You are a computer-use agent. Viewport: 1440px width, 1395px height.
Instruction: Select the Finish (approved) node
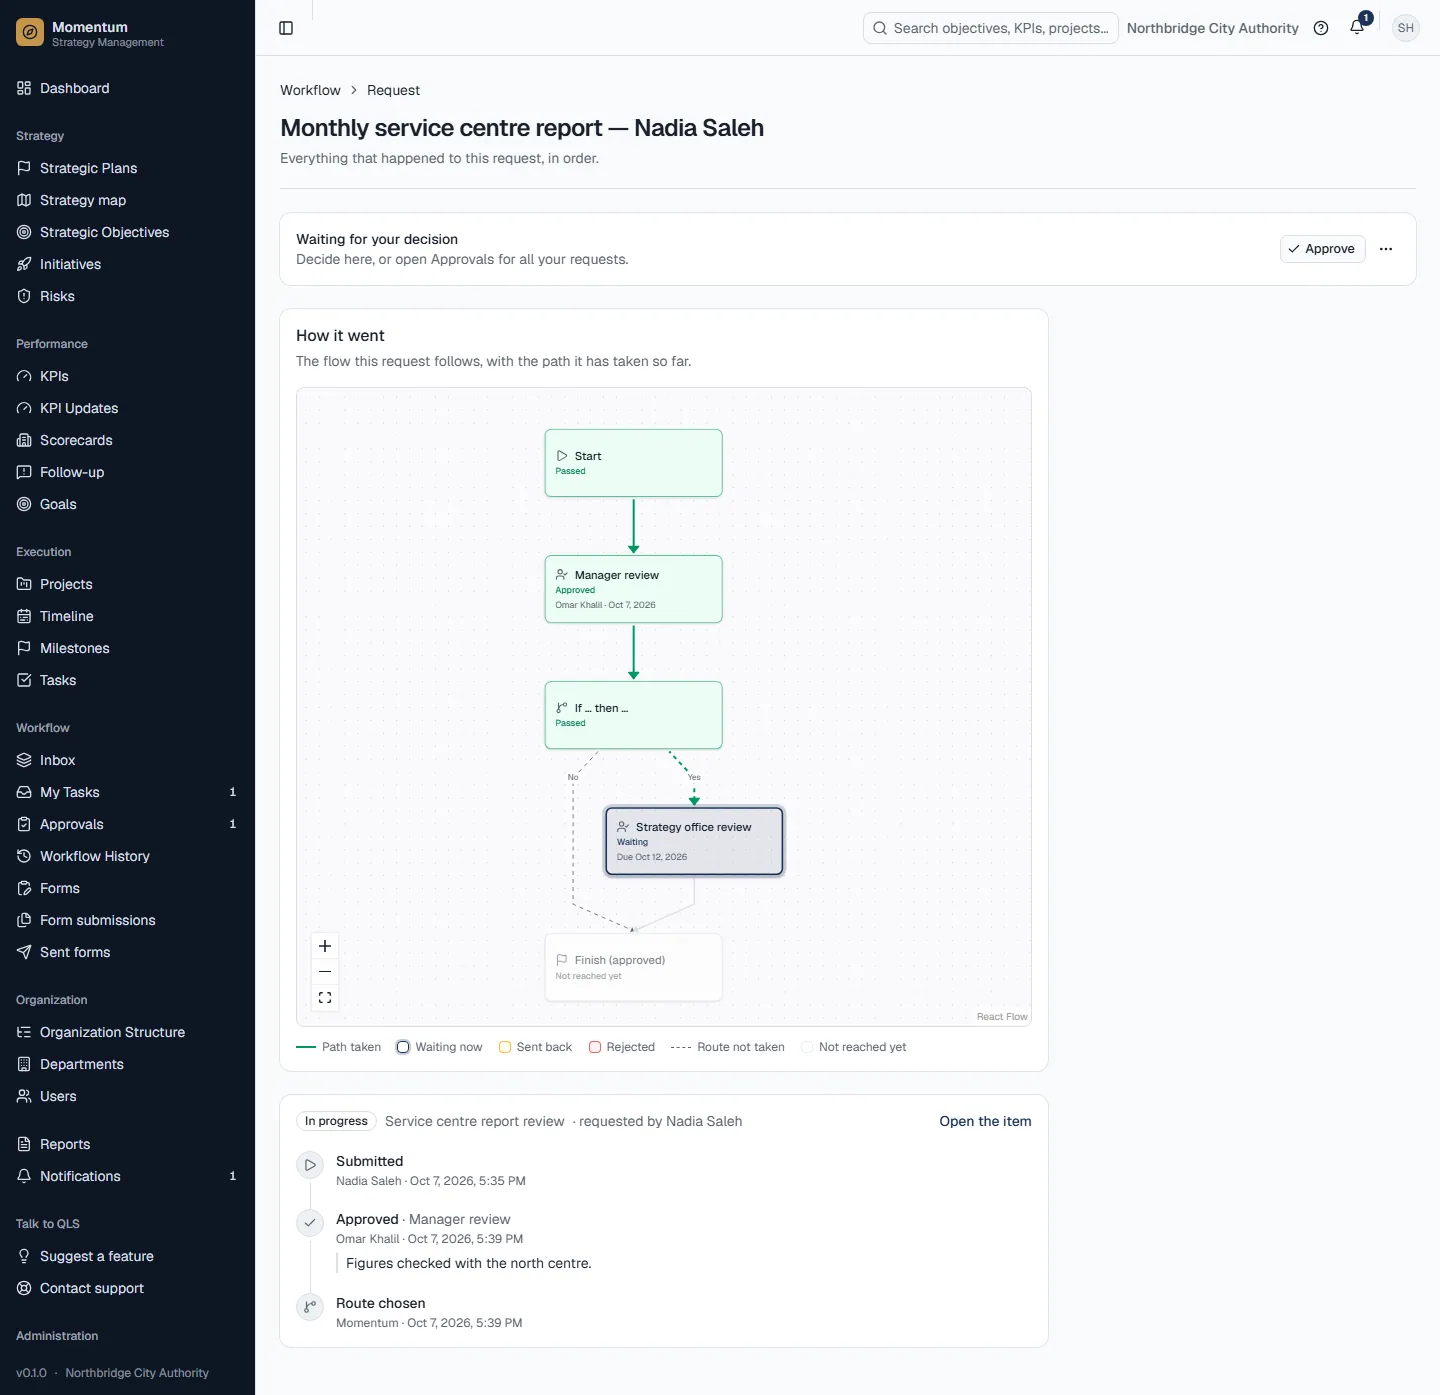(x=633, y=967)
